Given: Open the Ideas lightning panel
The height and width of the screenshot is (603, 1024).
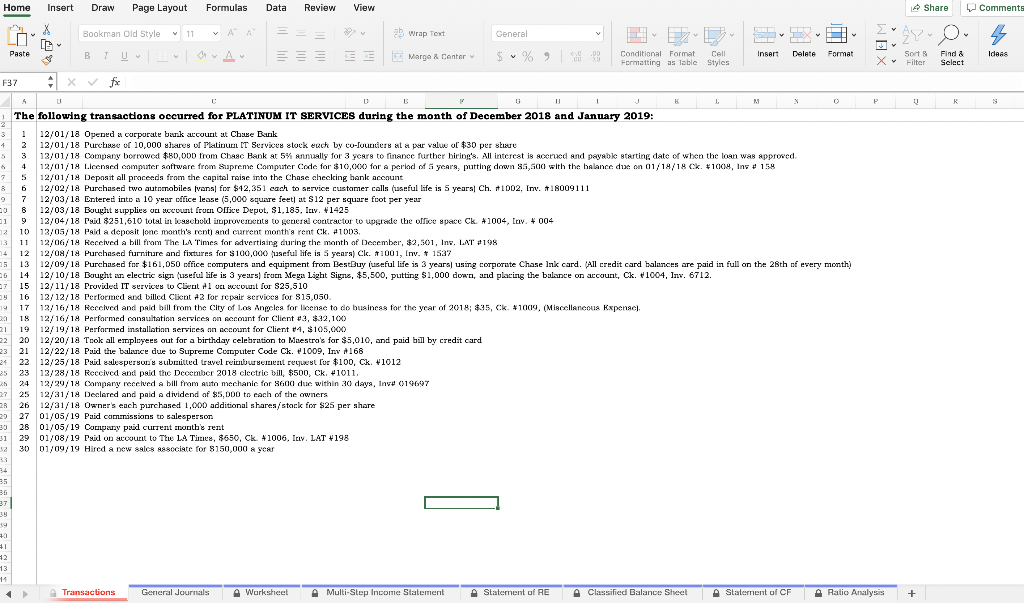Looking at the screenshot, I should (998, 39).
